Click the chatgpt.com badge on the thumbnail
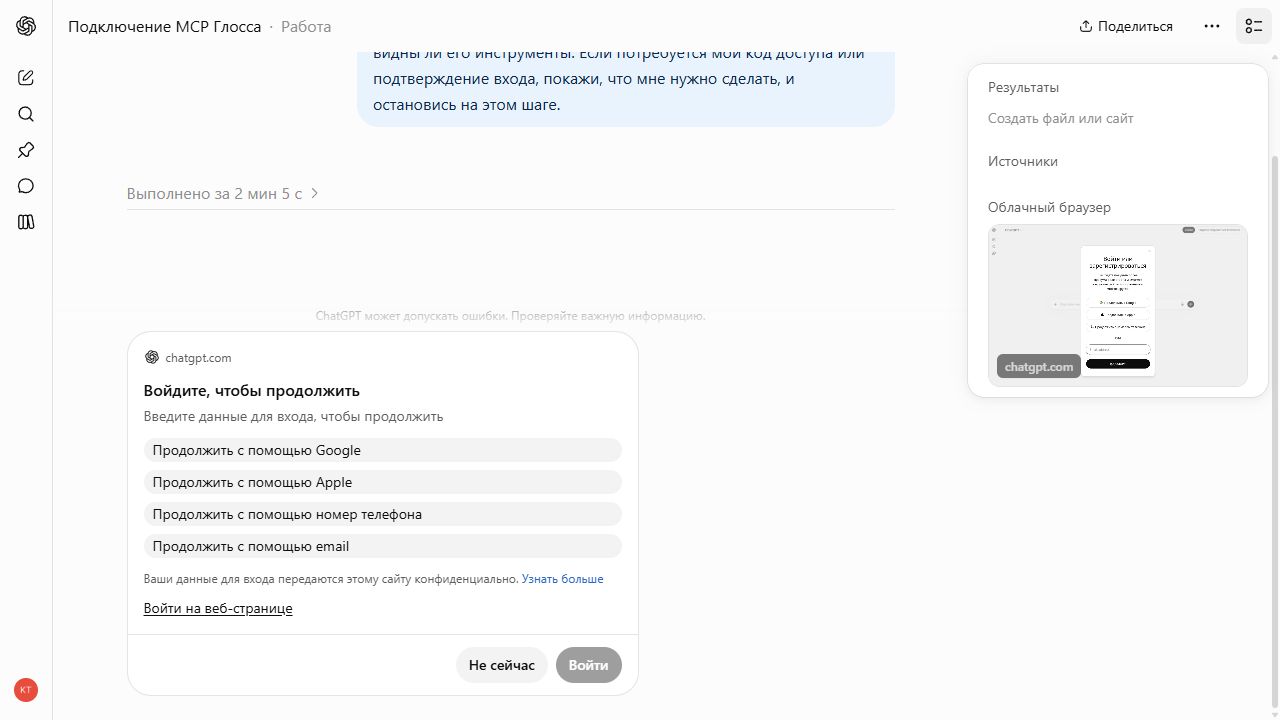Viewport: 1280px width, 720px height. click(x=1039, y=367)
